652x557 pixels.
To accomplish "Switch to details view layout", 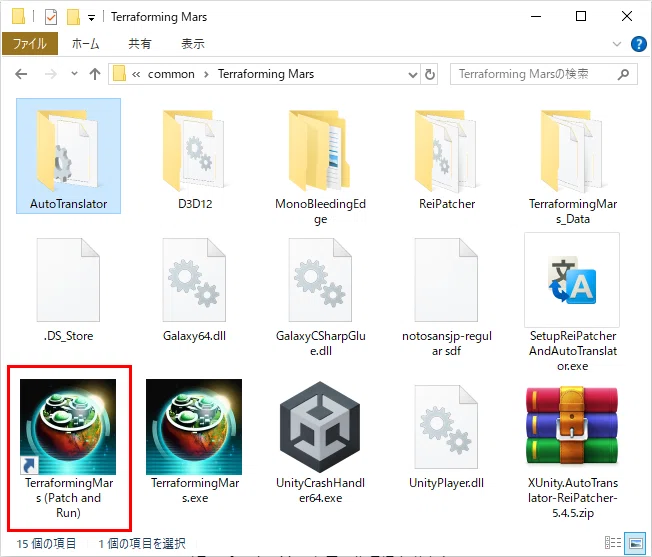I will [x=612, y=542].
